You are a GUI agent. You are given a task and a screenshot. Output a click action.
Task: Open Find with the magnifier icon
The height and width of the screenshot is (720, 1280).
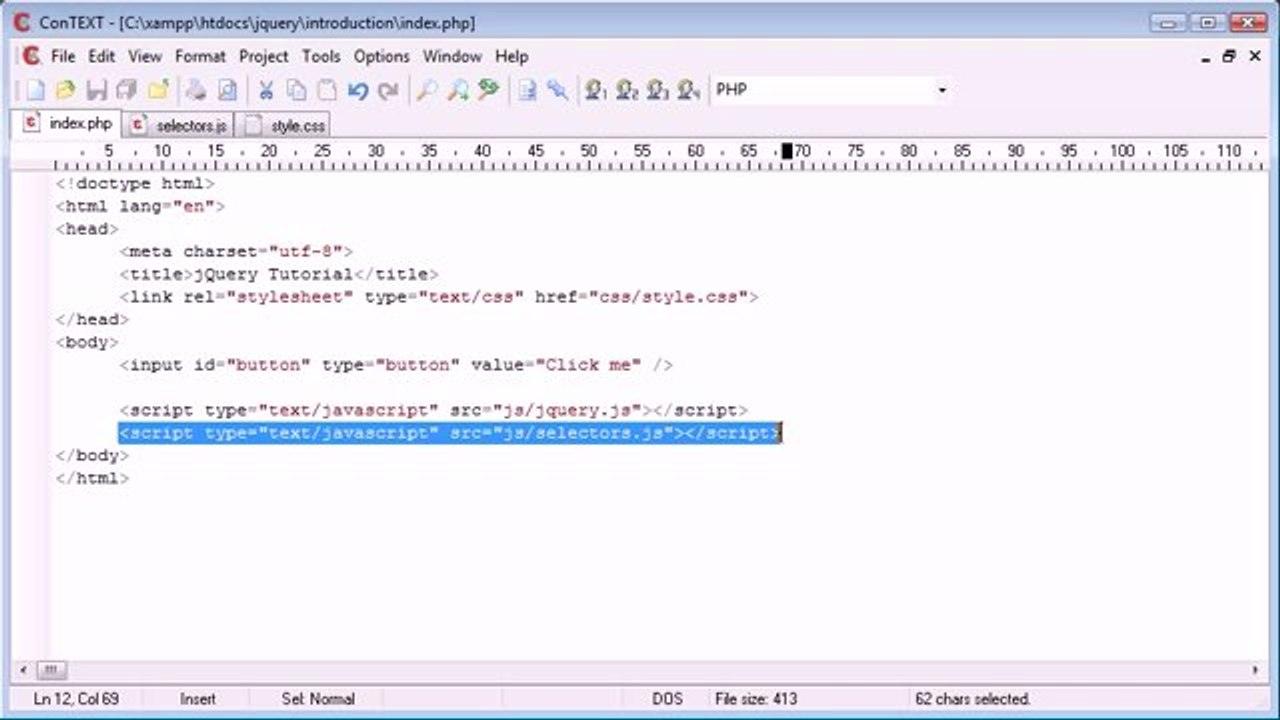tap(427, 90)
